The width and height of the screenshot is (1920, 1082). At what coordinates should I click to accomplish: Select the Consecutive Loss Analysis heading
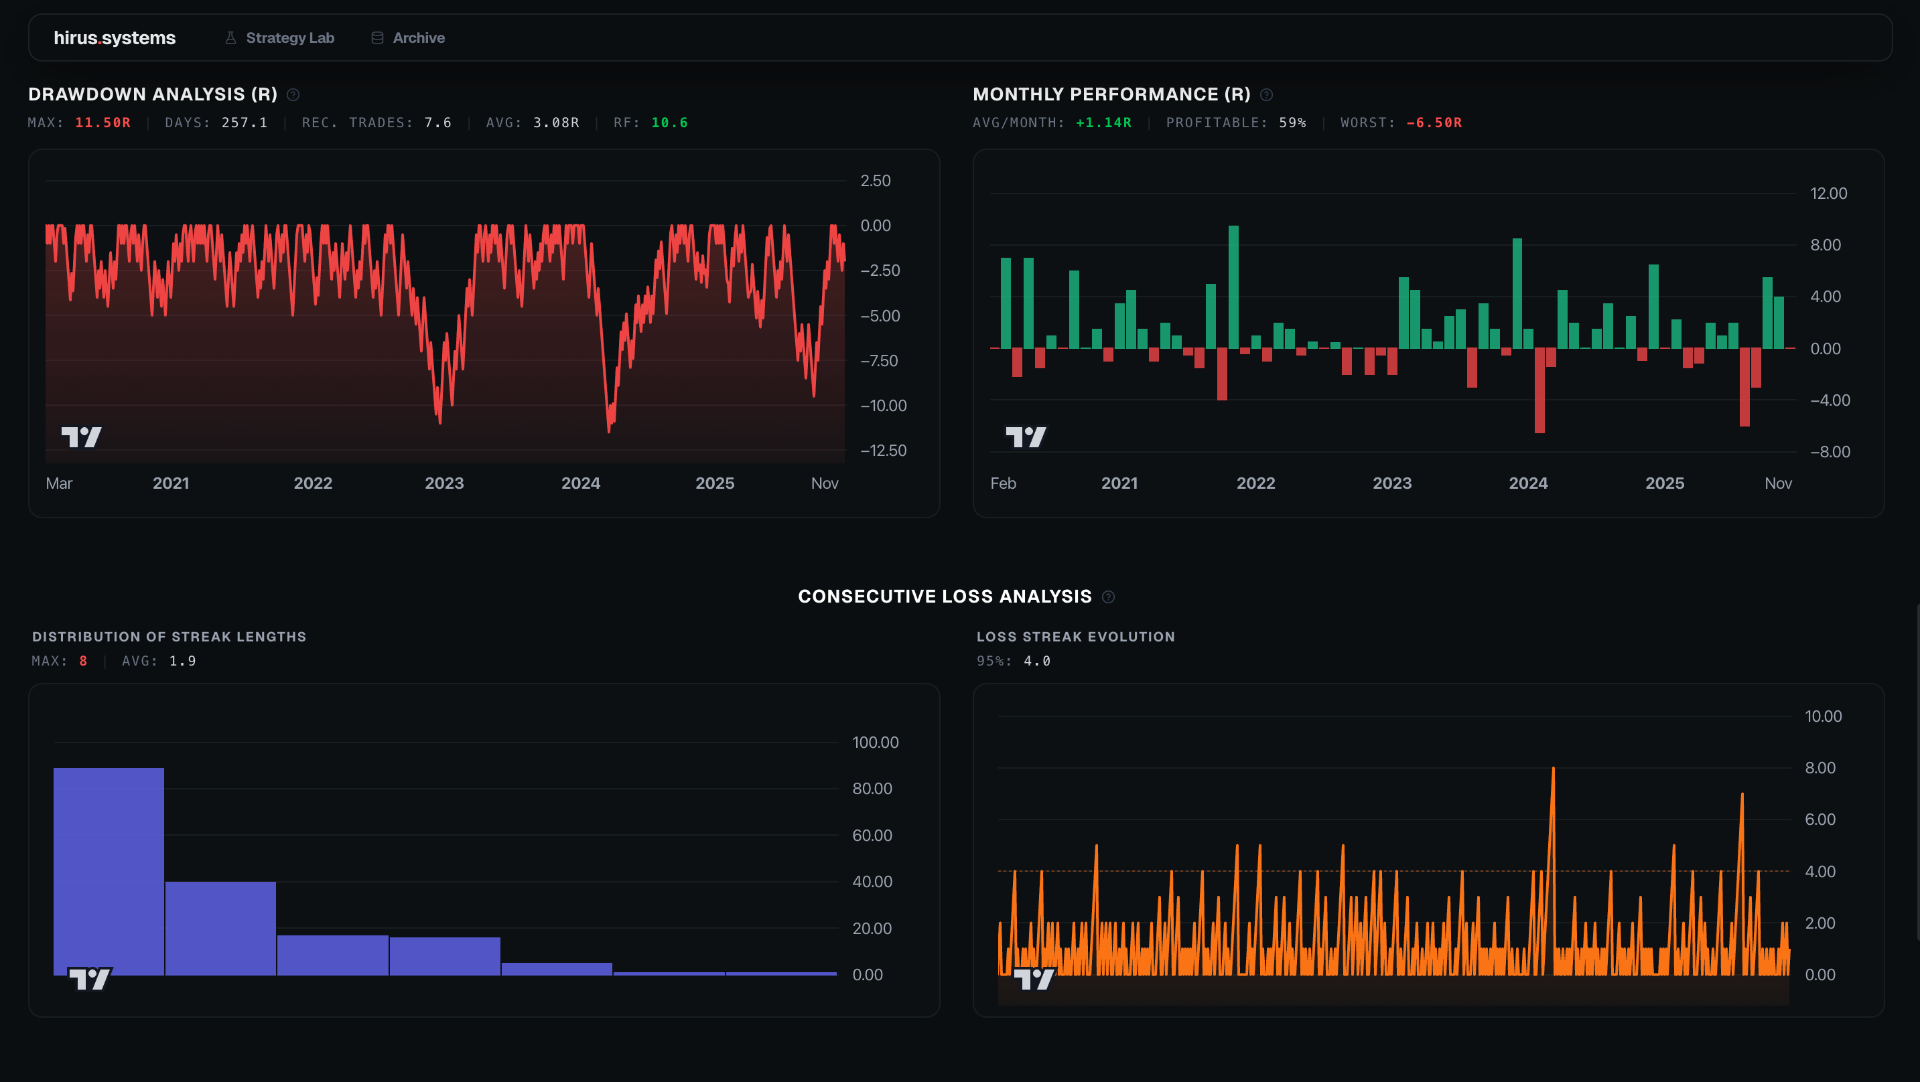tap(945, 596)
